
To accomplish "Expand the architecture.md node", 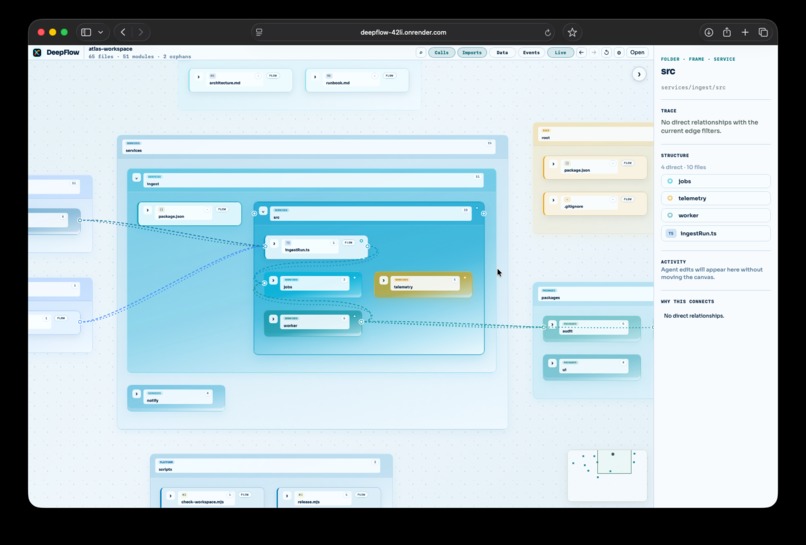I will (198, 77).
